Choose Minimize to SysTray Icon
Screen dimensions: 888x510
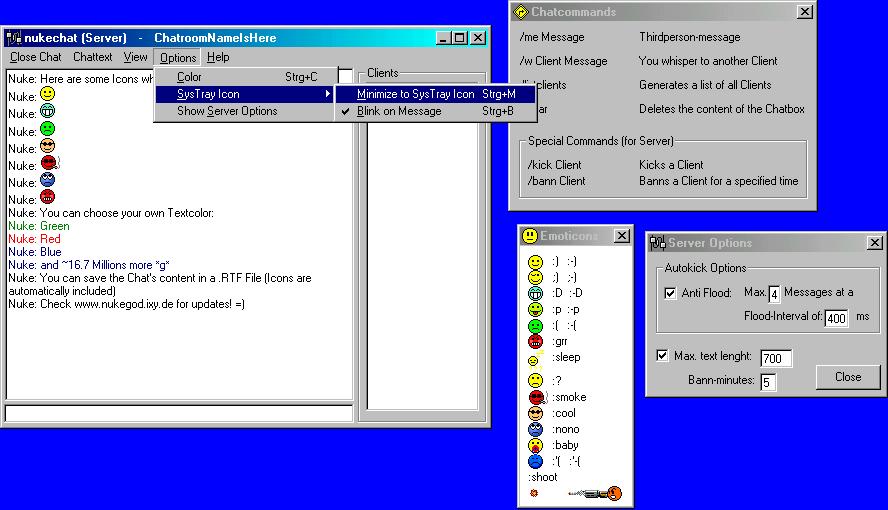pos(415,94)
